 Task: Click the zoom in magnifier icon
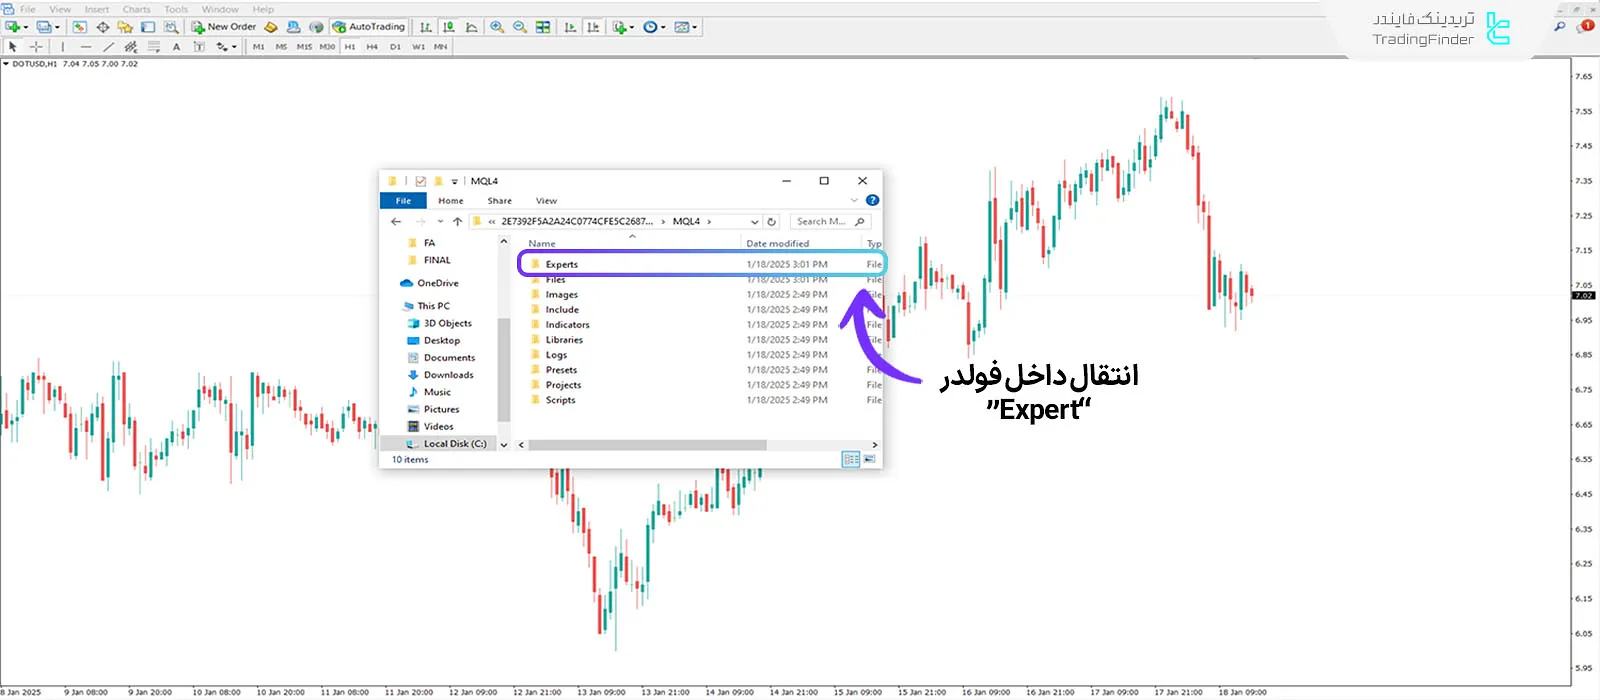coord(497,27)
